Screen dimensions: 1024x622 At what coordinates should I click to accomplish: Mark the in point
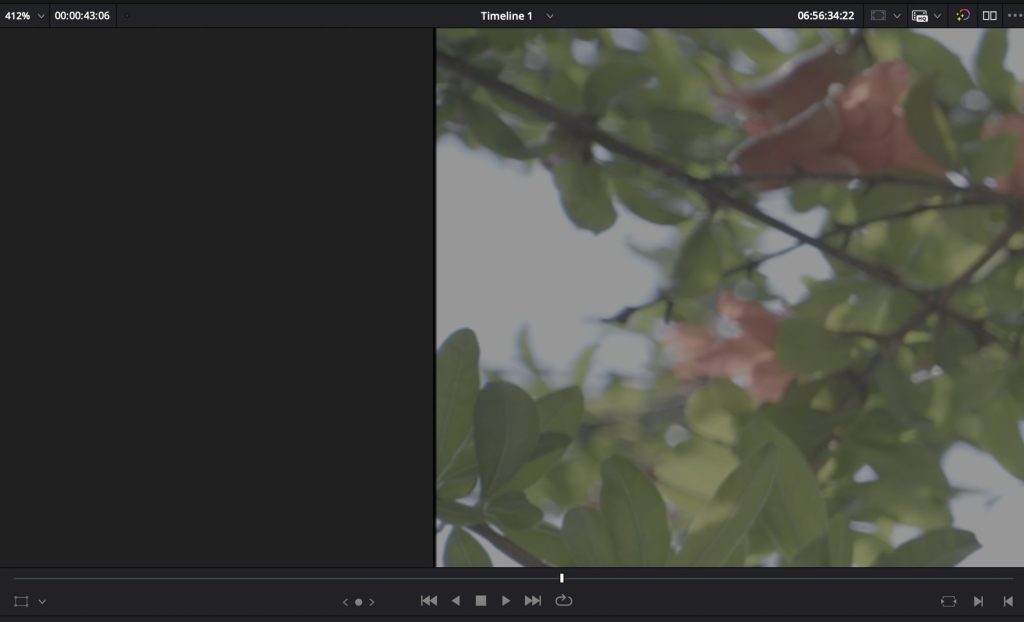[x=978, y=601]
